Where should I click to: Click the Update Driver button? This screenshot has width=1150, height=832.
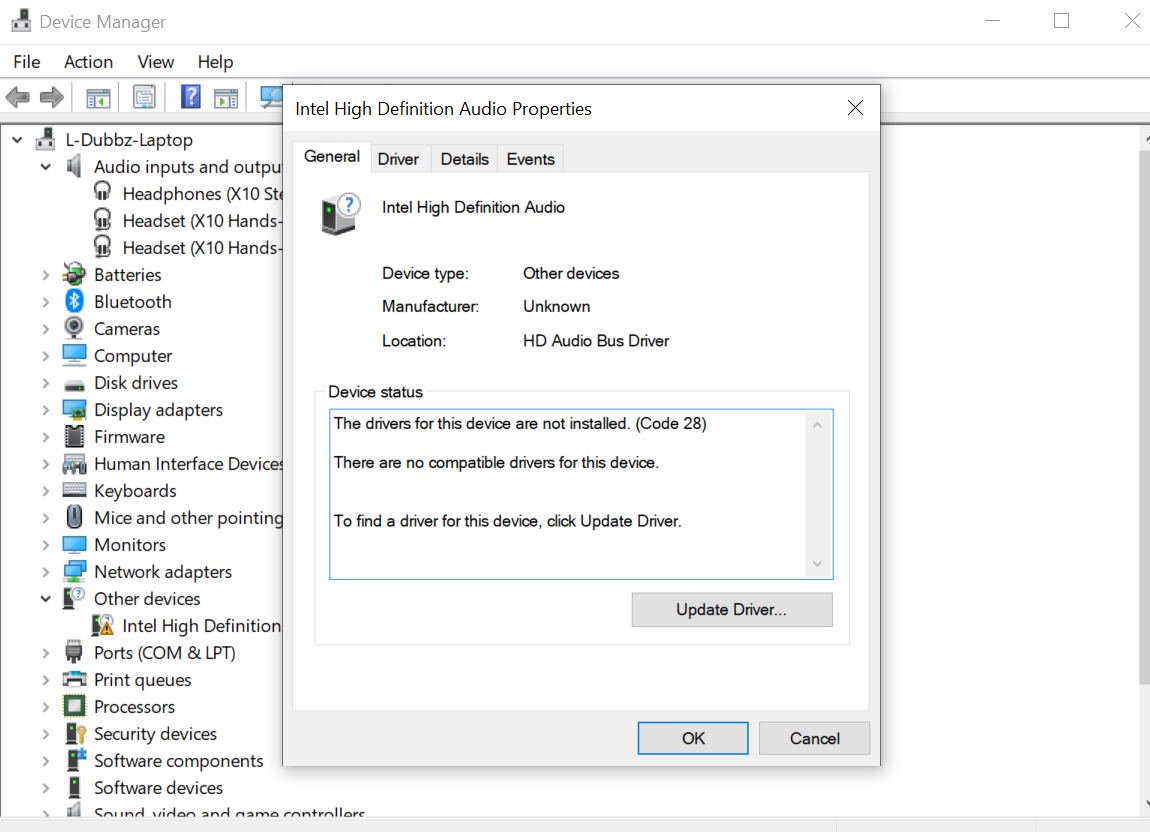tap(731, 610)
